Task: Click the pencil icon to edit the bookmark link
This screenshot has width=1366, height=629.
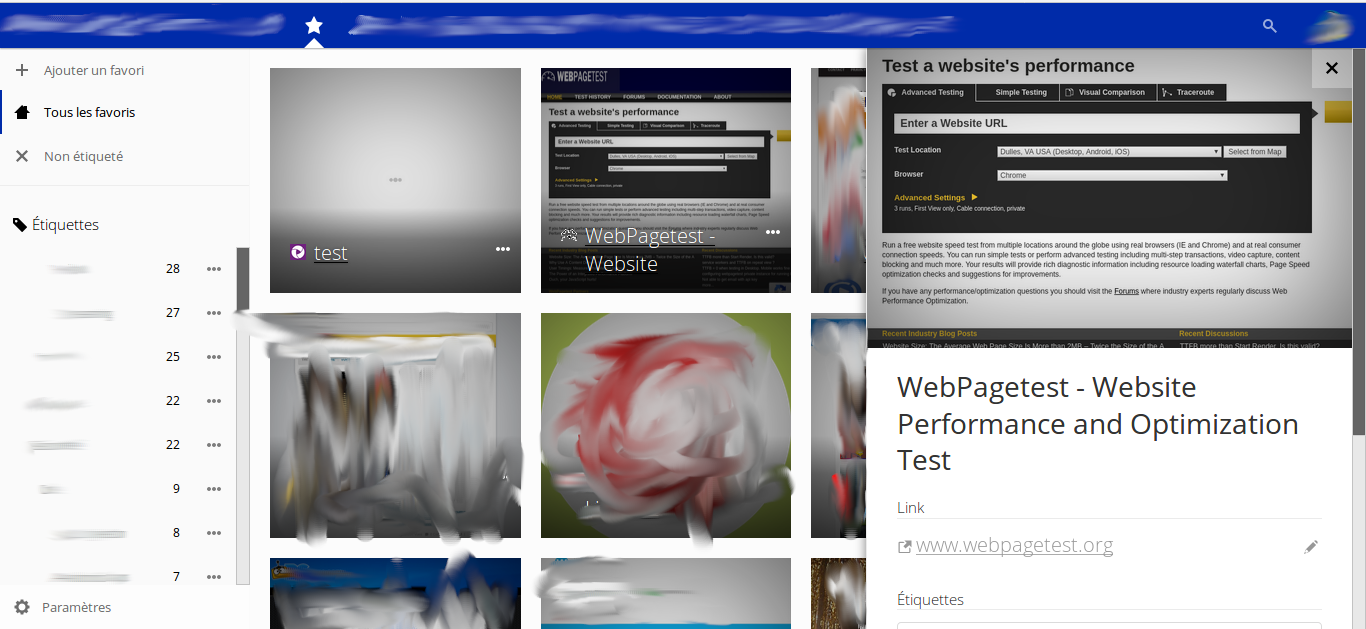Action: click(1311, 546)
